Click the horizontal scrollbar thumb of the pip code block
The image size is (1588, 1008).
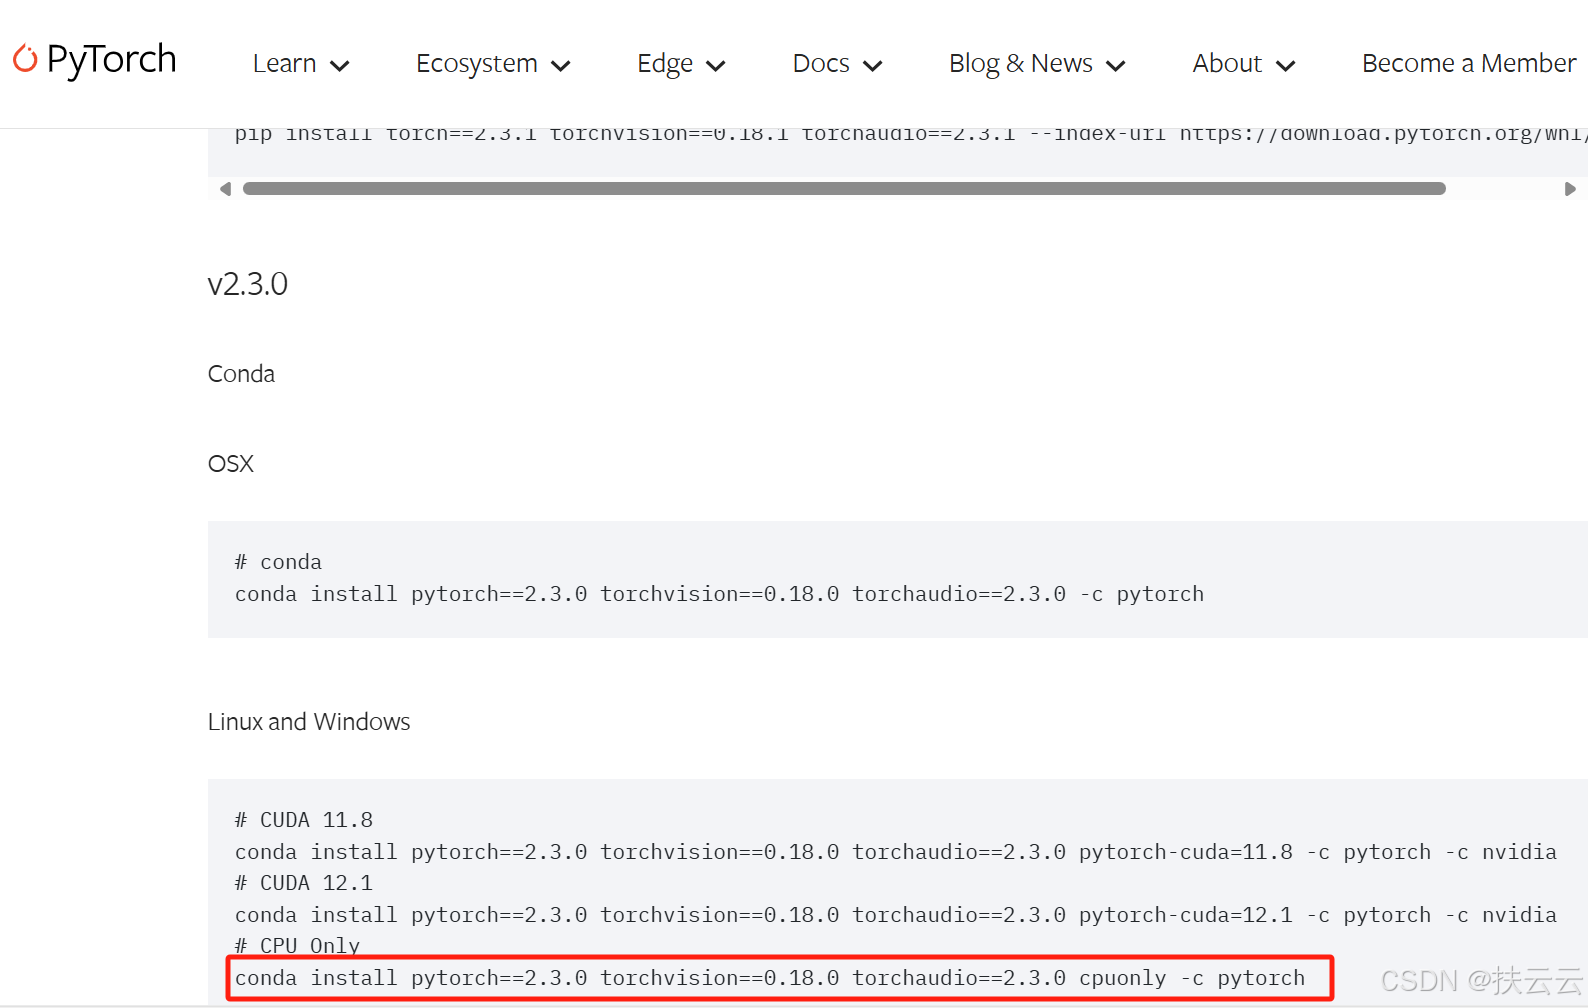pyautogui.click(x=844, y=189)
